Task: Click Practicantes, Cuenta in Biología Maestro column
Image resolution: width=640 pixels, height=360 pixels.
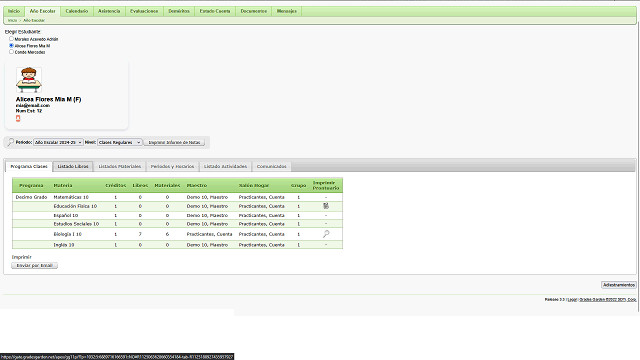Action: [x=209, y=234]
